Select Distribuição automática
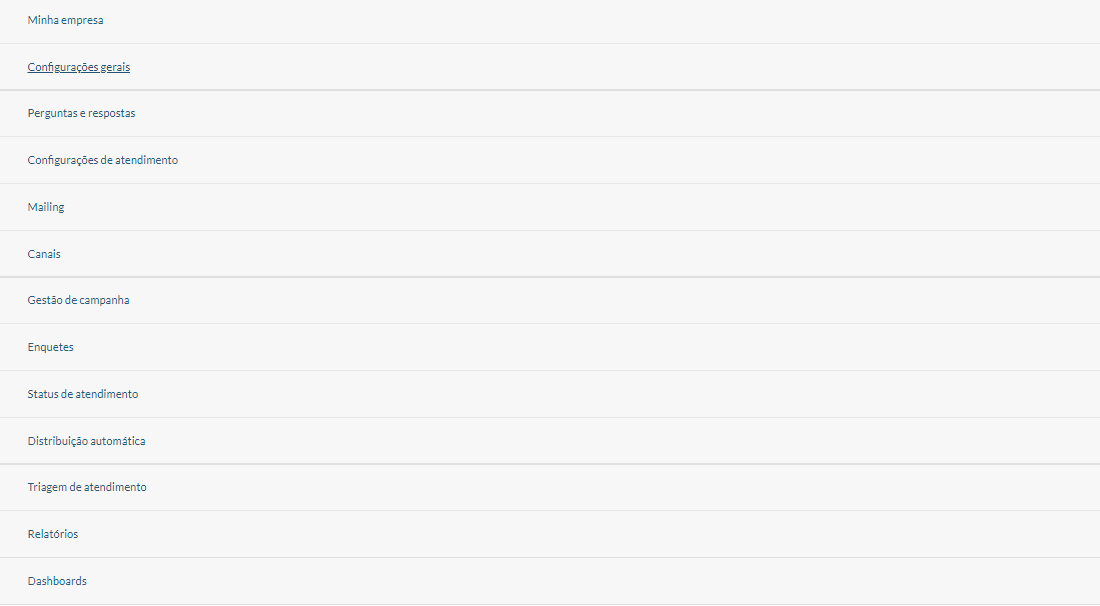Viewport: 1100px width, 606px height. tap(550, 441)
